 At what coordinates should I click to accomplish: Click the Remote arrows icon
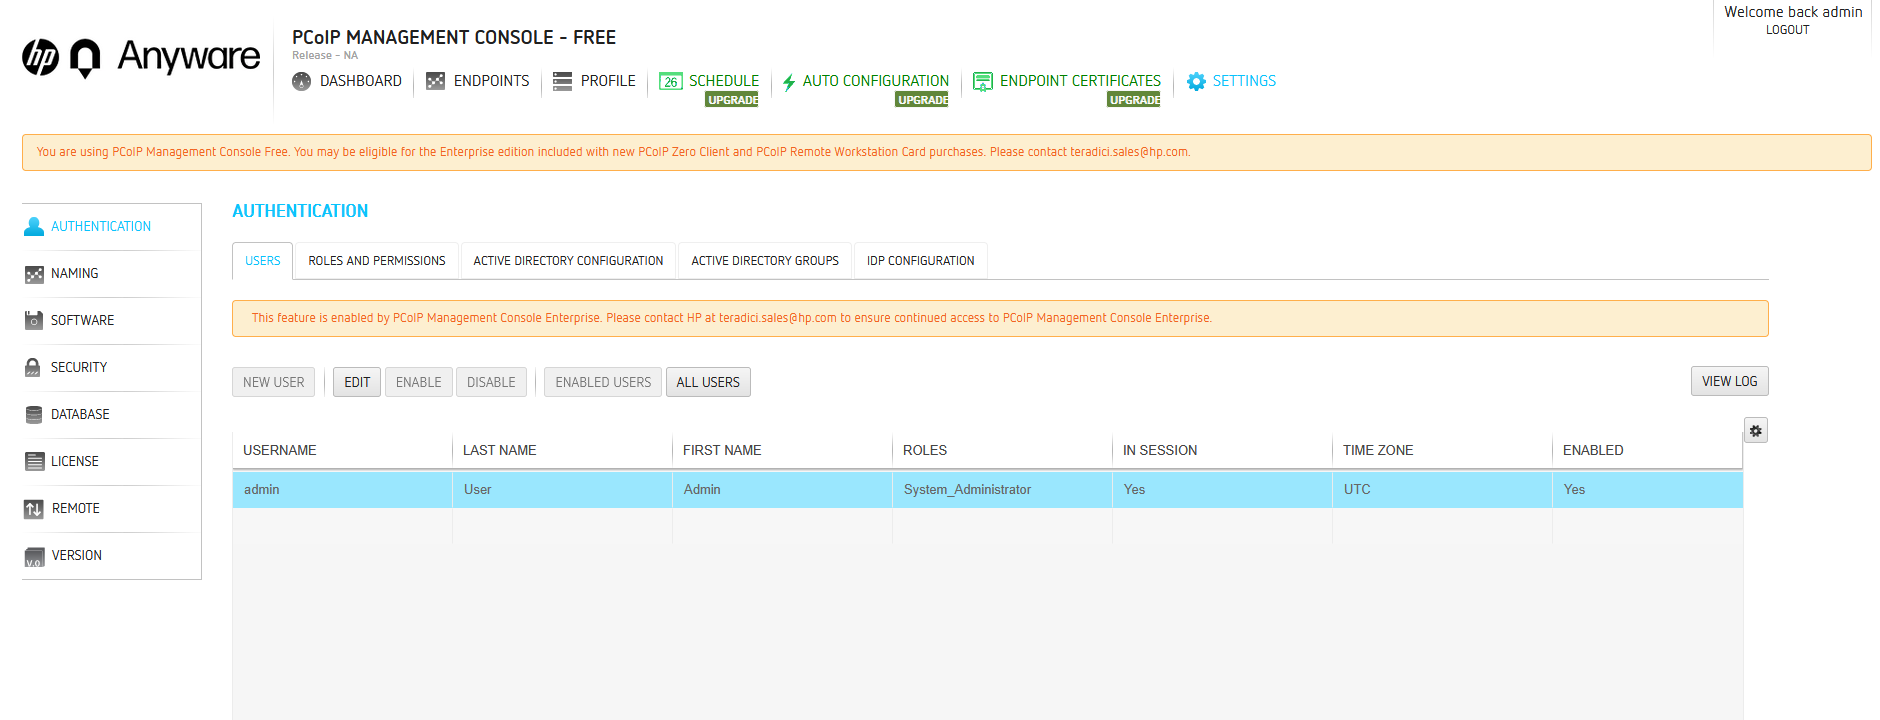34,509
